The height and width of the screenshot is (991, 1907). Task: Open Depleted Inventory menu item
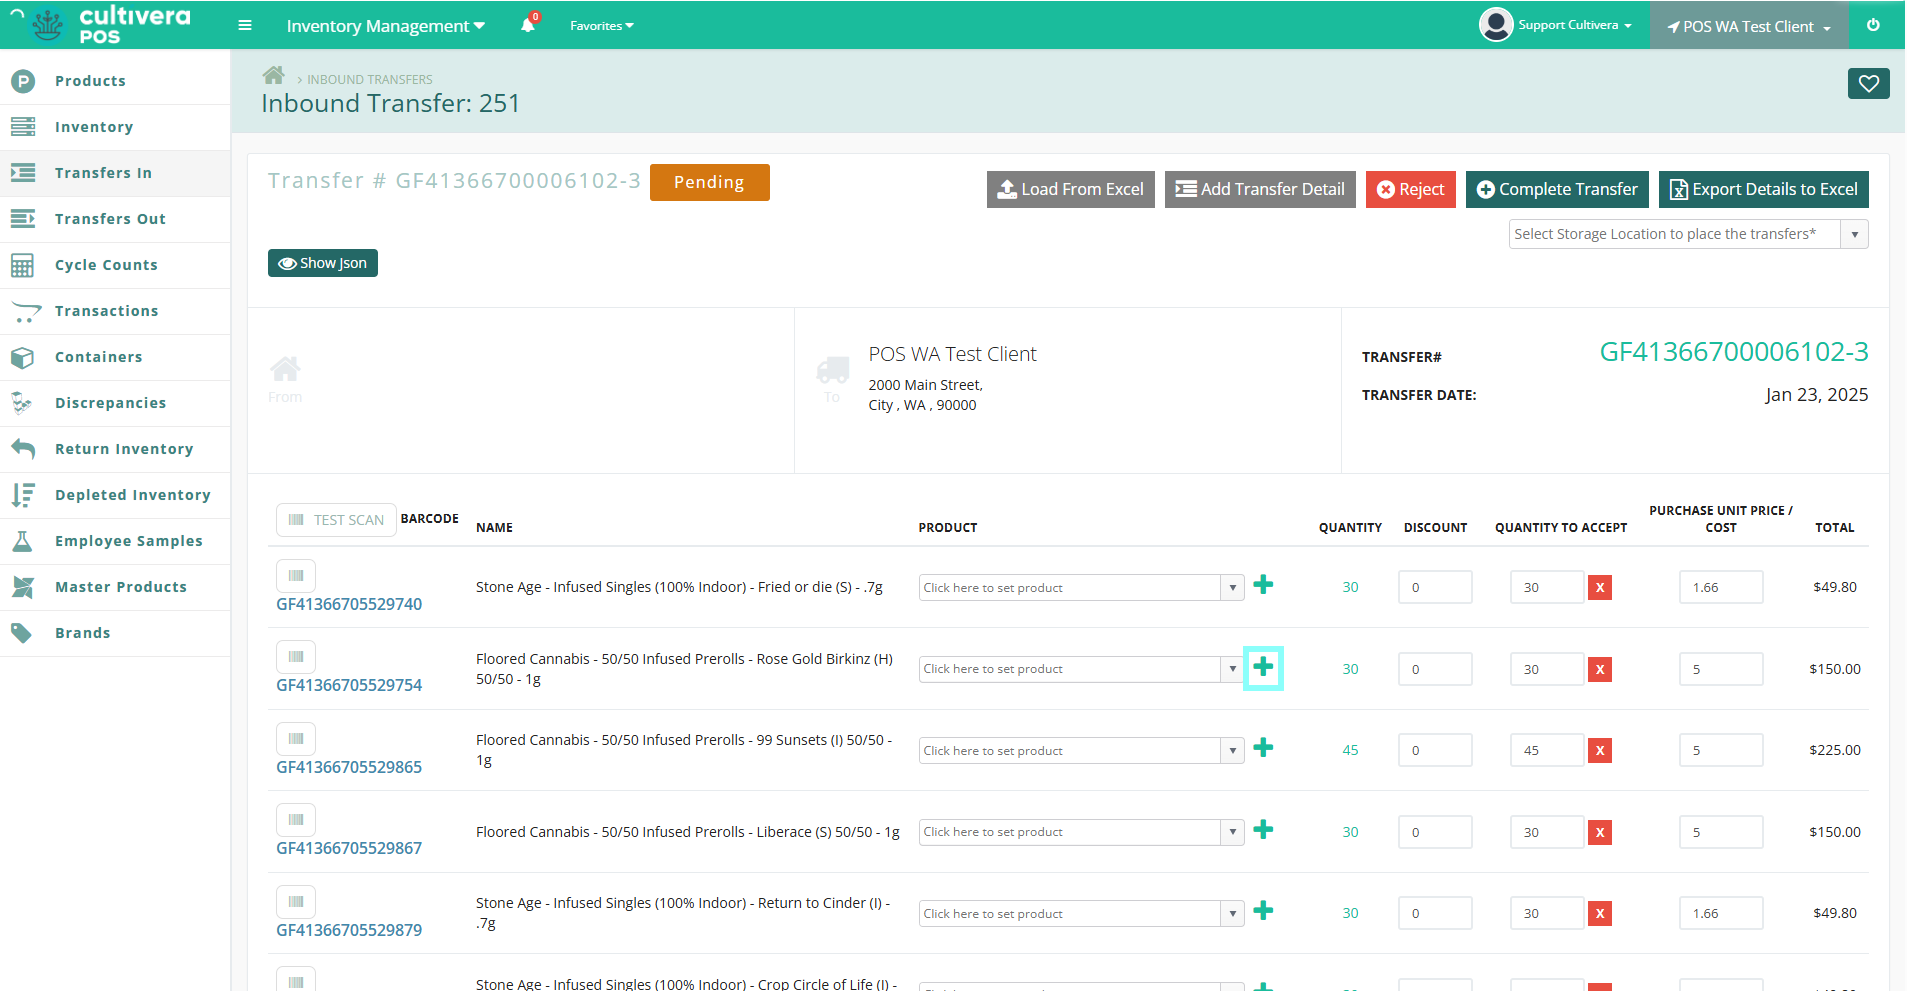pos(115,495)
